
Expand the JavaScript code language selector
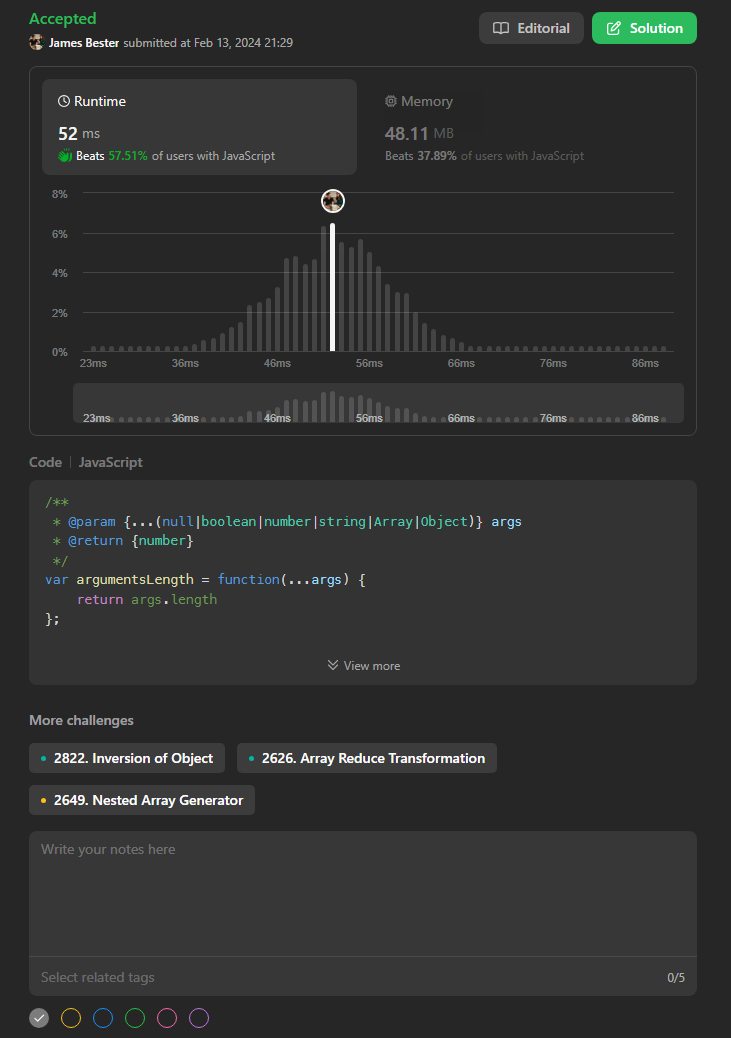tap(111, 462)
